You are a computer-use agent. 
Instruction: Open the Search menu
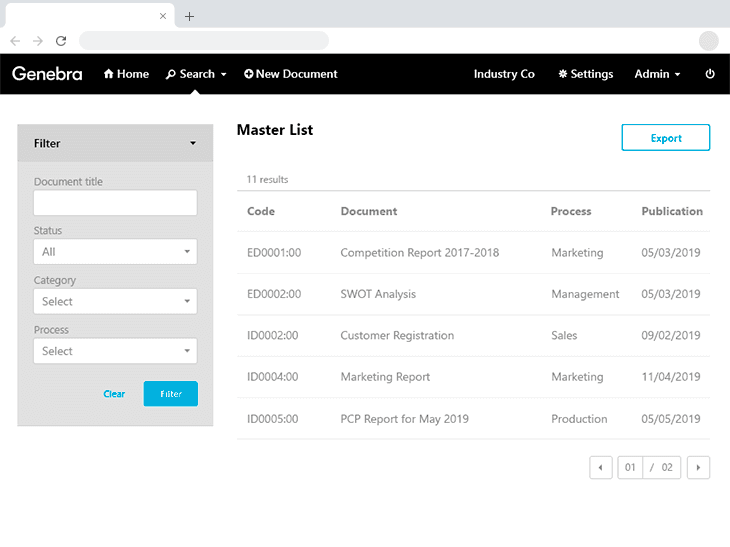(196, 74)
